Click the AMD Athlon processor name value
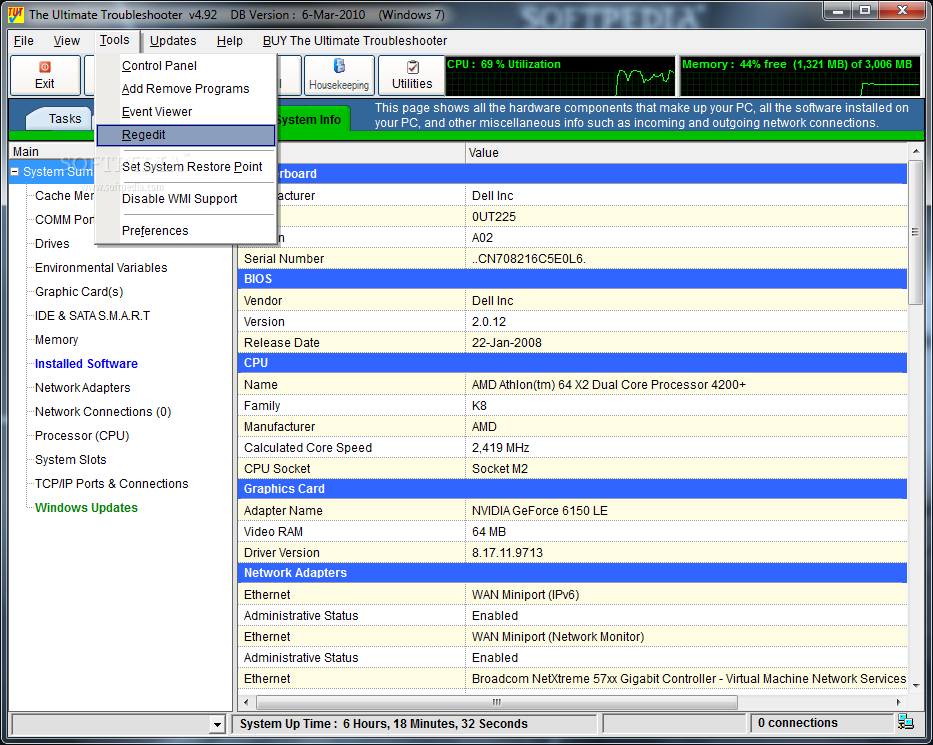The image size is (933, 745). pyautogui.click(x=609, y=385)
